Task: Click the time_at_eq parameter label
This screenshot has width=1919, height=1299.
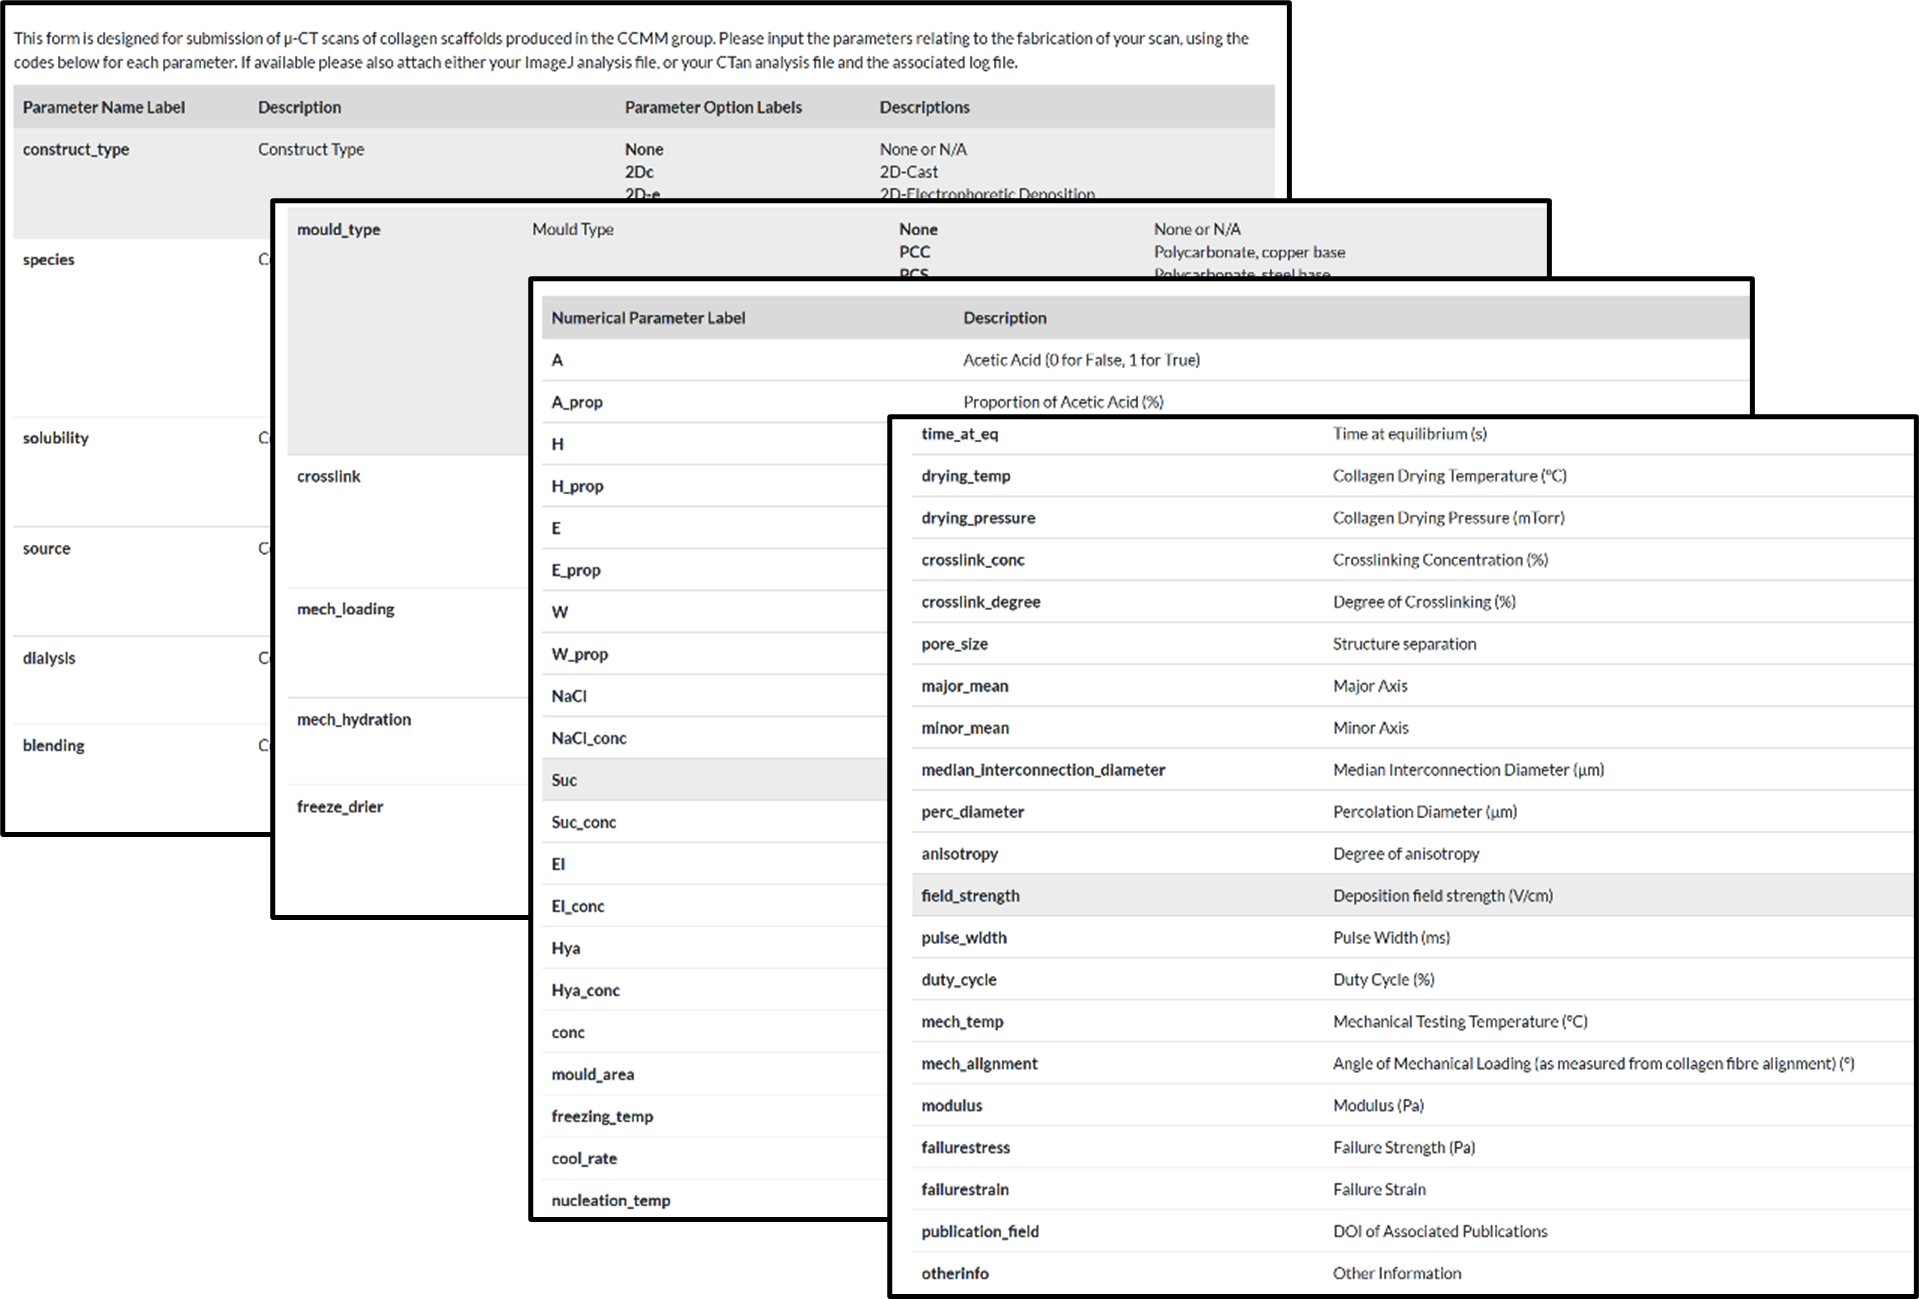Action: tap(960, 434)
